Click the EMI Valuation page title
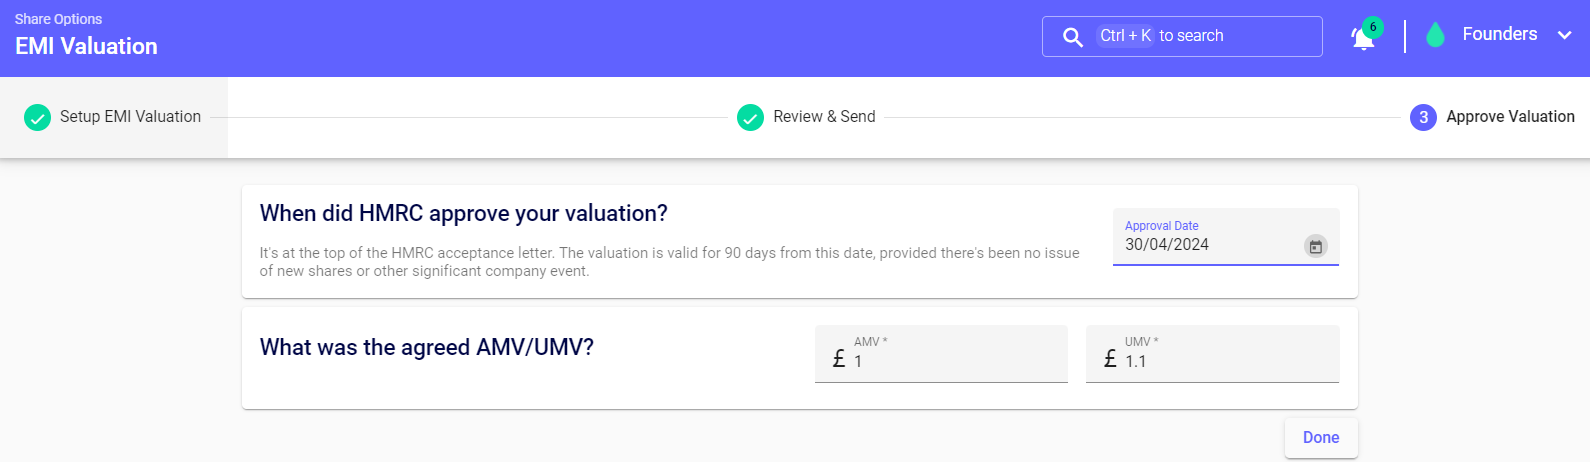This screenshot has width=1590, height=462. click(x=86, y=46)
